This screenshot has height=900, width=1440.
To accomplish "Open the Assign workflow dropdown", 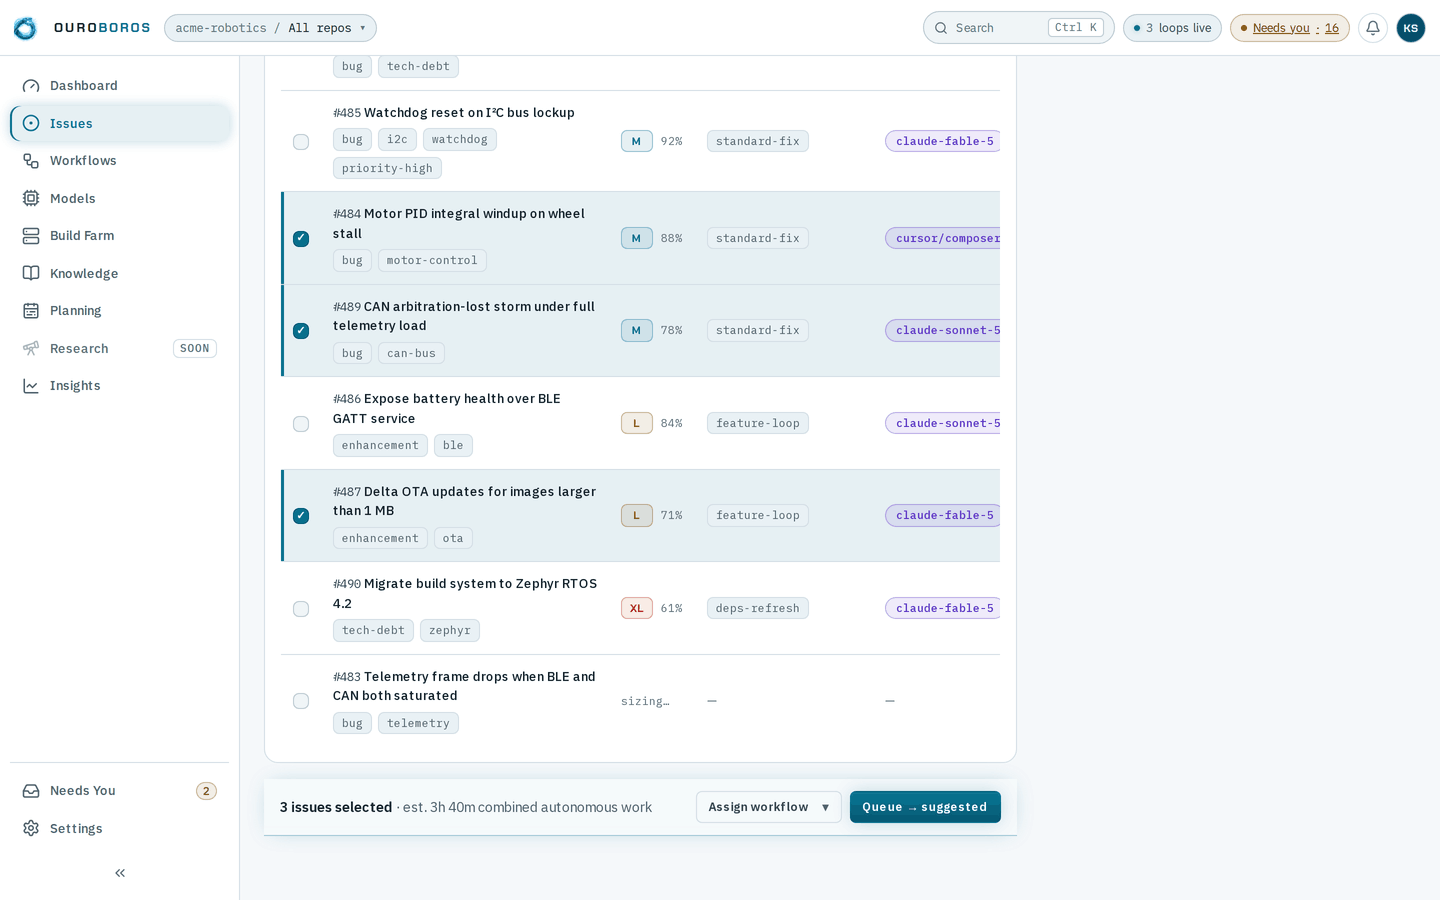I will pyautogui.click(x=769, y=807).
